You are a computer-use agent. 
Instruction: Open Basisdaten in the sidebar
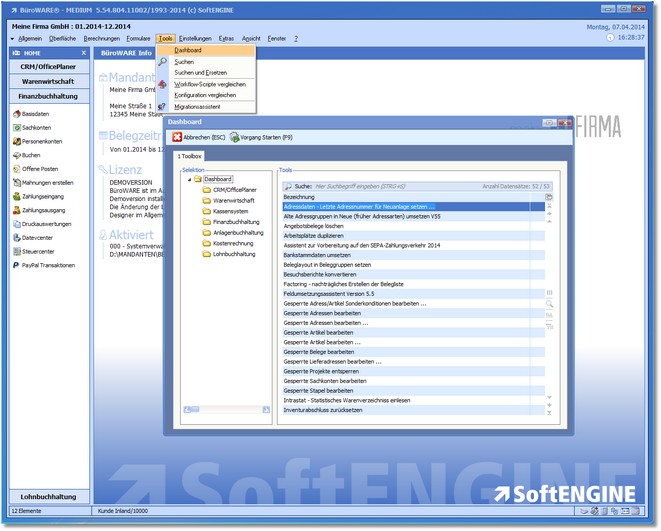36,114
